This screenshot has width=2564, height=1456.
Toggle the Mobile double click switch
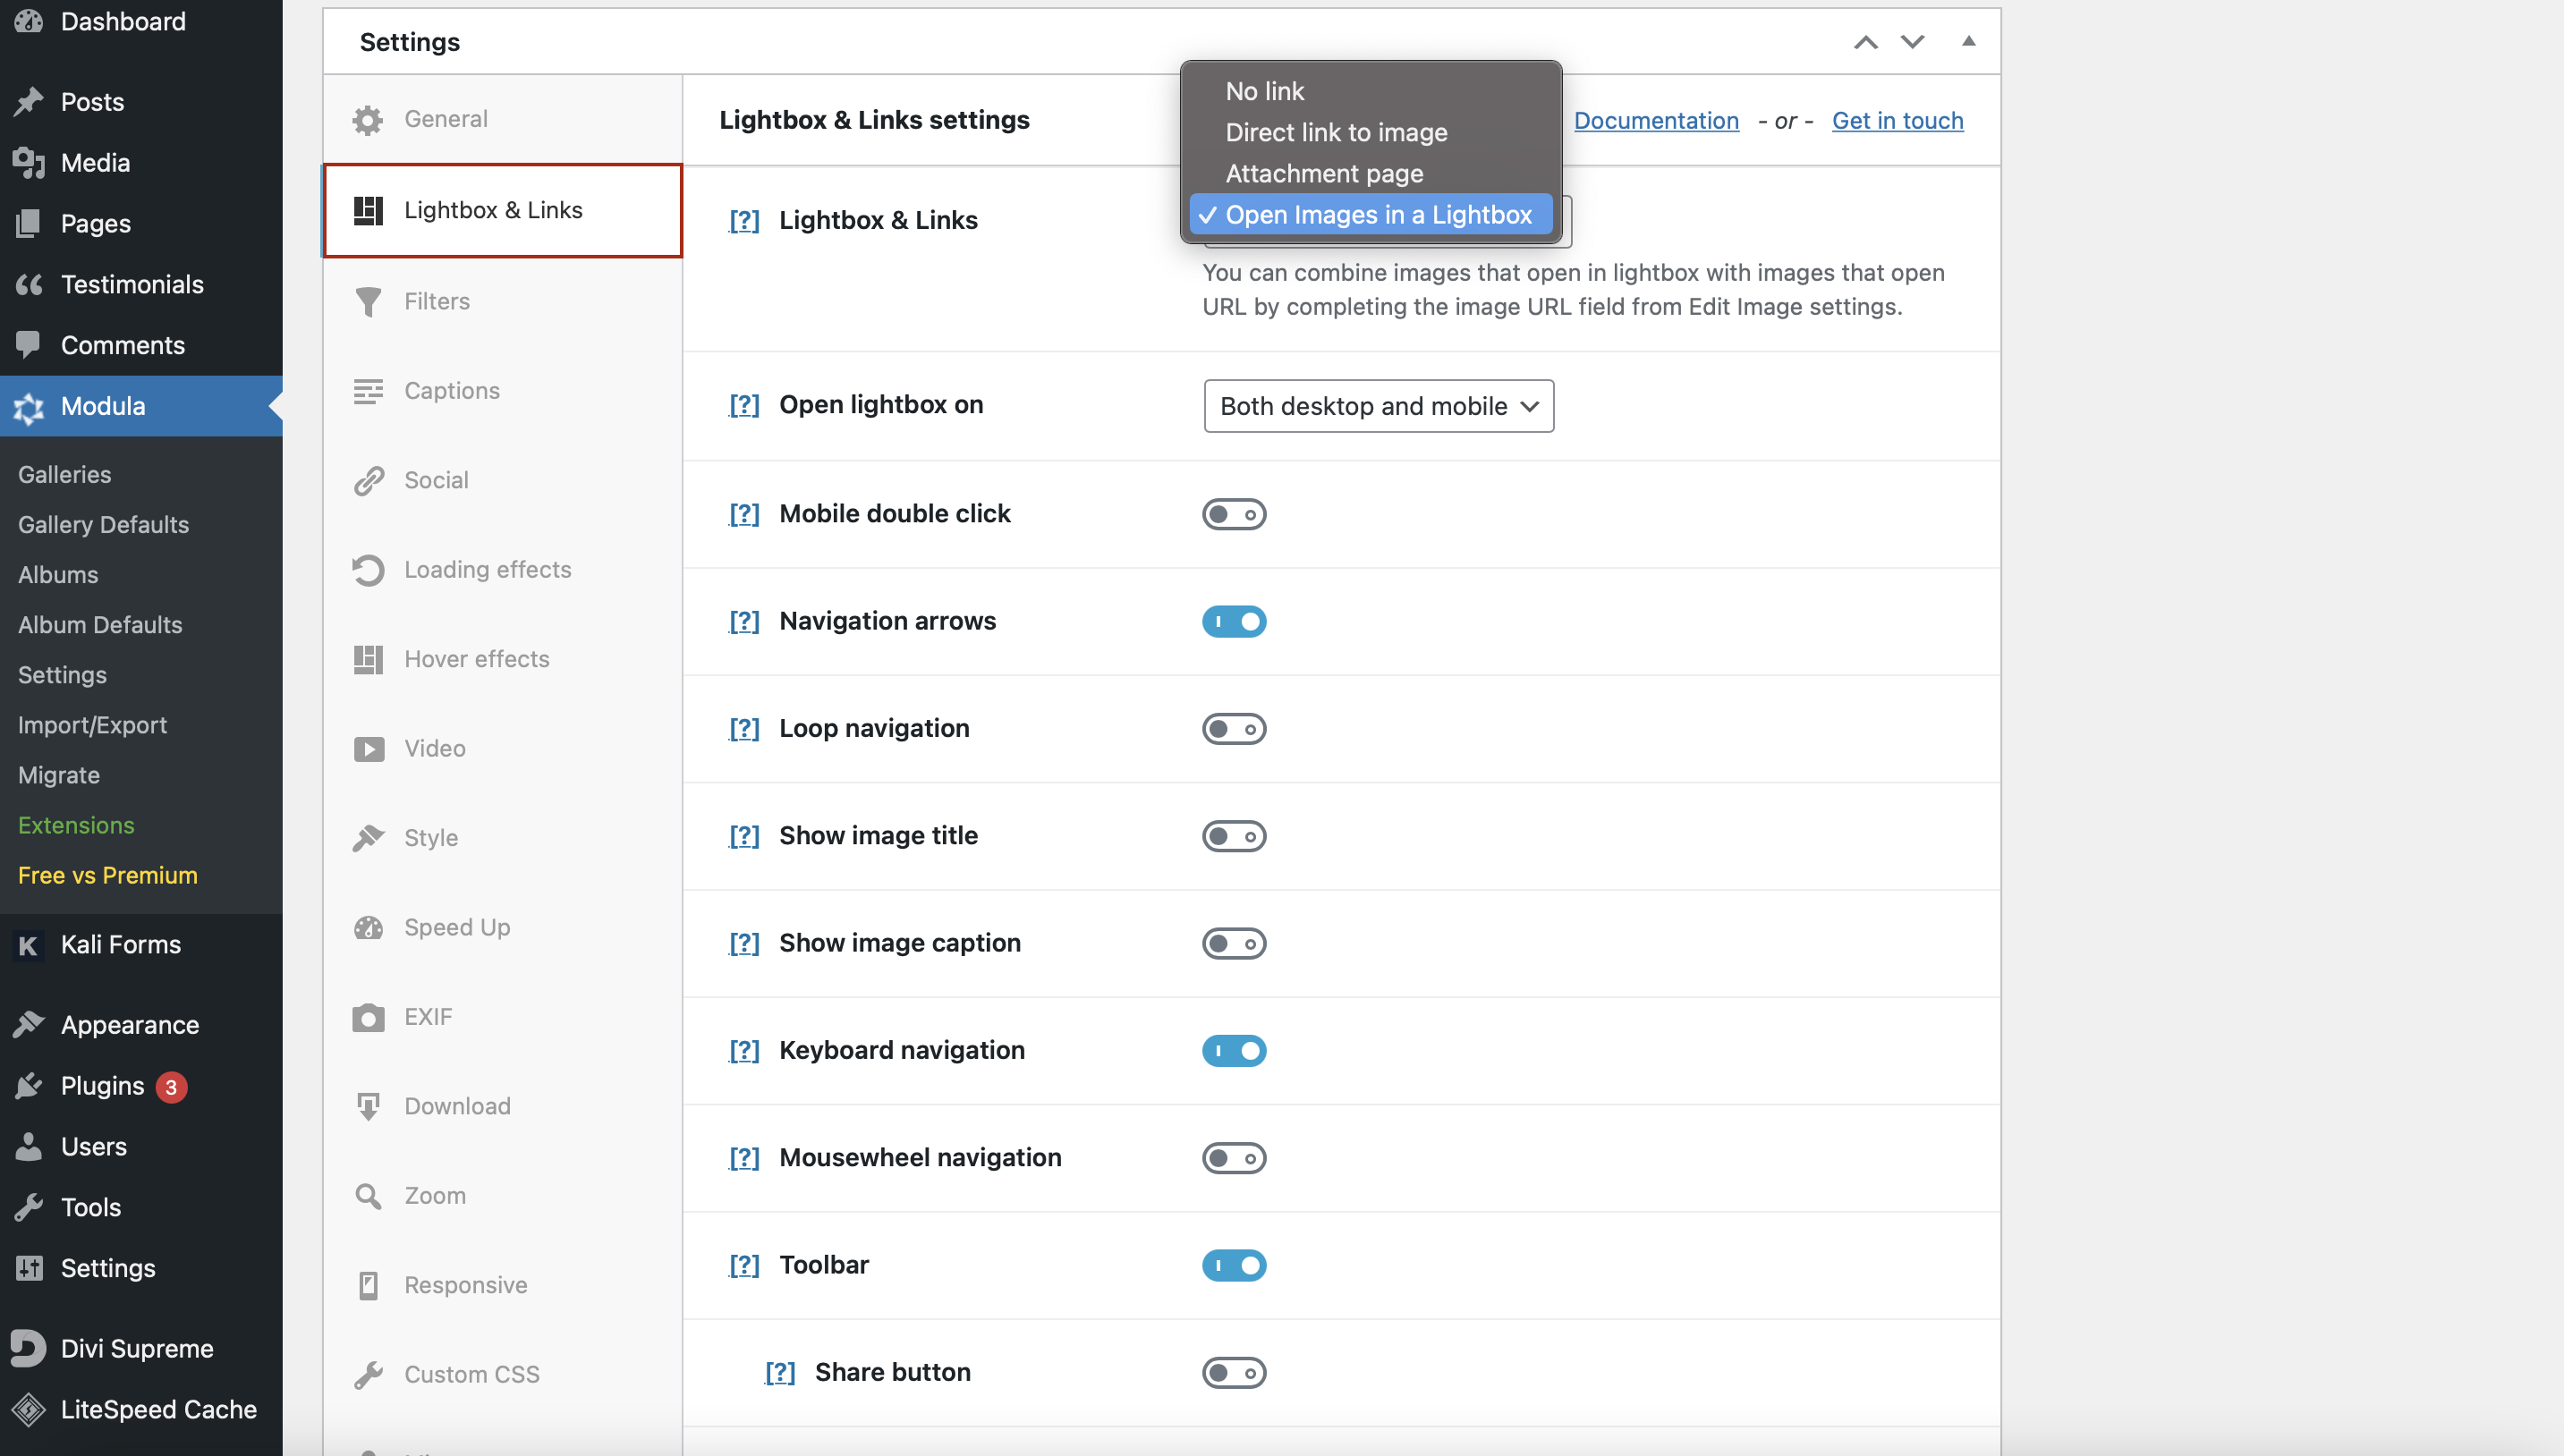point(1233,512)
